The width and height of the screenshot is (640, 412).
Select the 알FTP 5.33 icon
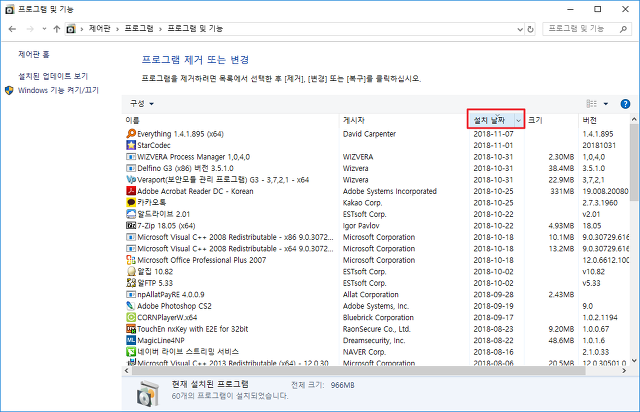click(x=131, y=283)
